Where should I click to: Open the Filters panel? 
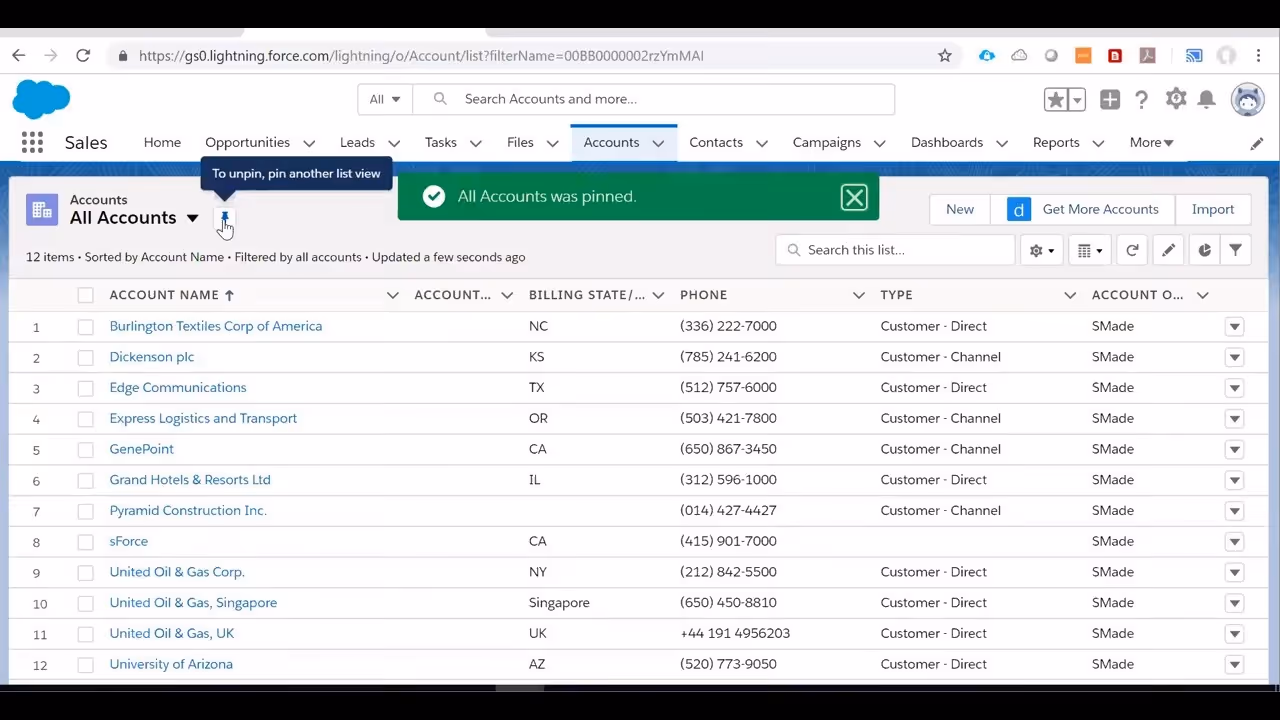[1235, 249]
